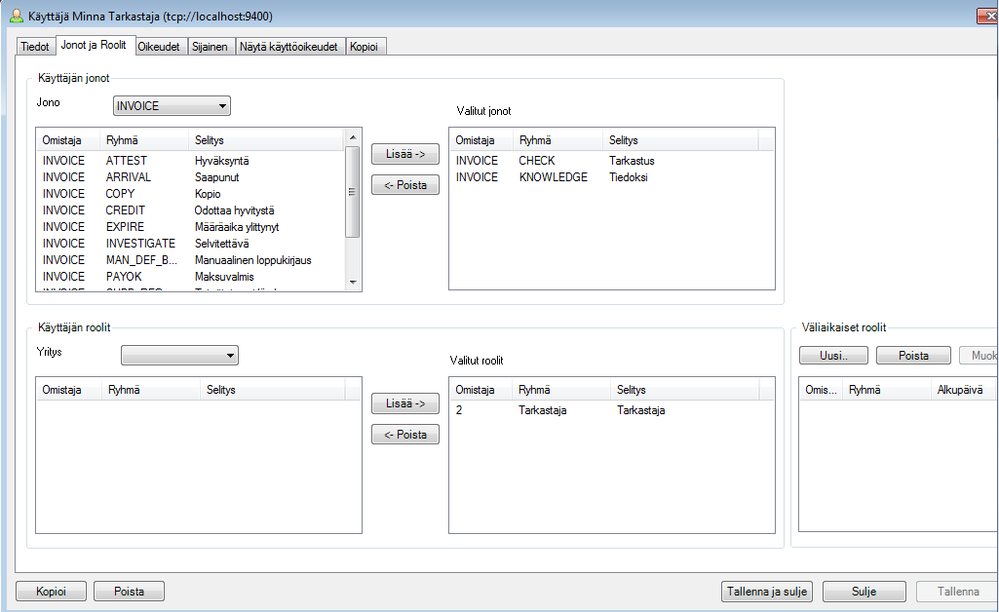Sort available queues by Omistaja column

68,141
